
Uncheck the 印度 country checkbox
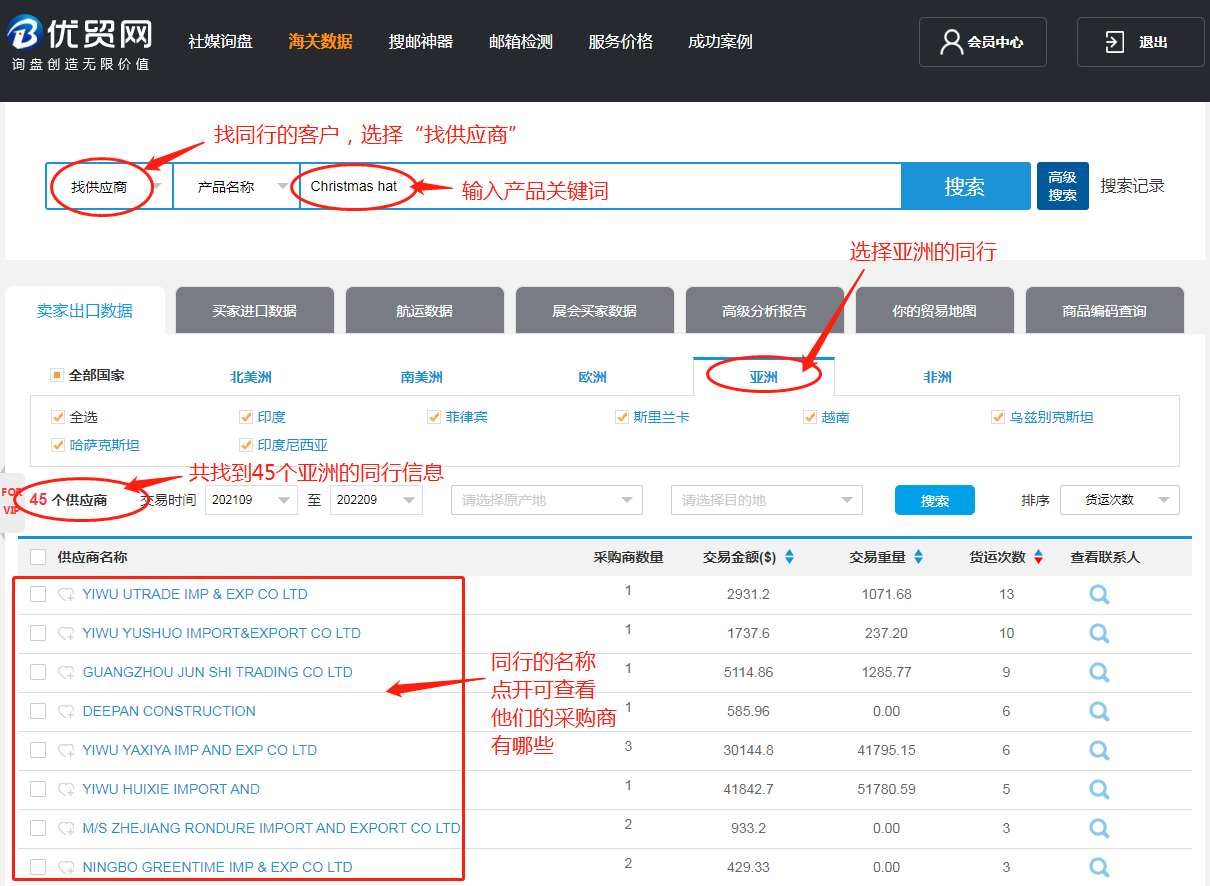pyautogui.click(x=246, y=417)
